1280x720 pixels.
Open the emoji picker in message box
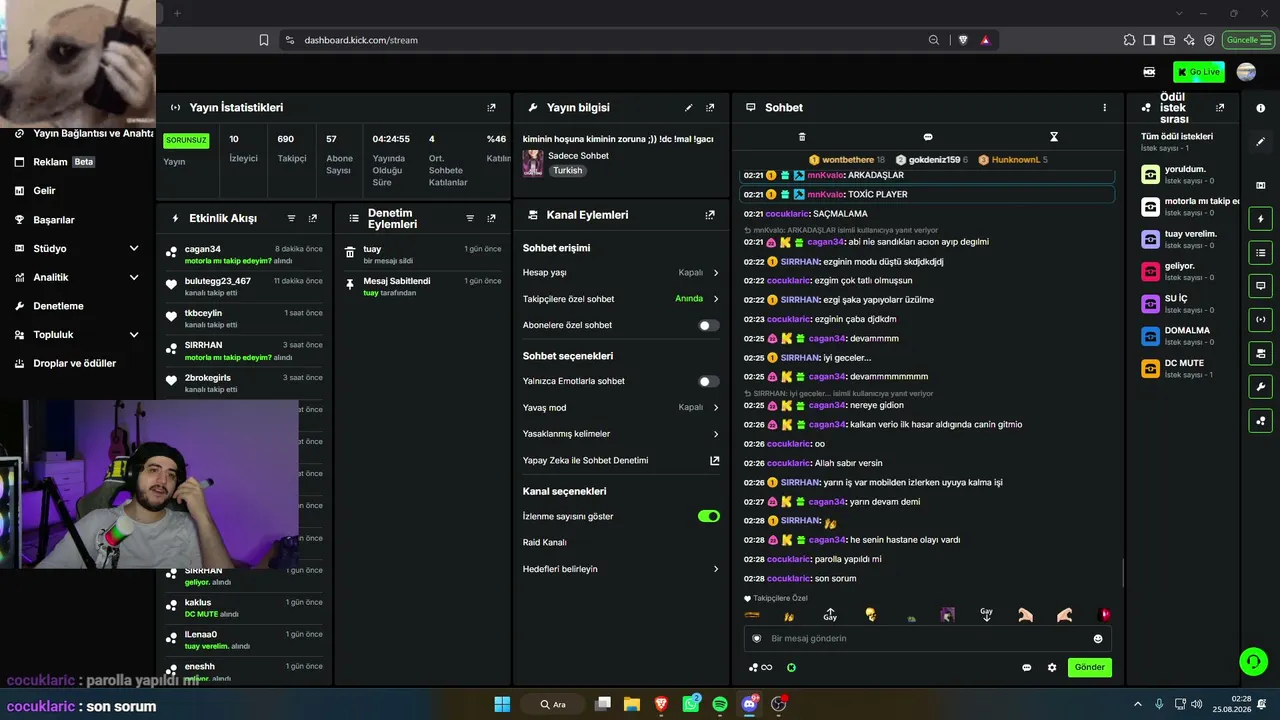click(1098, 639)
